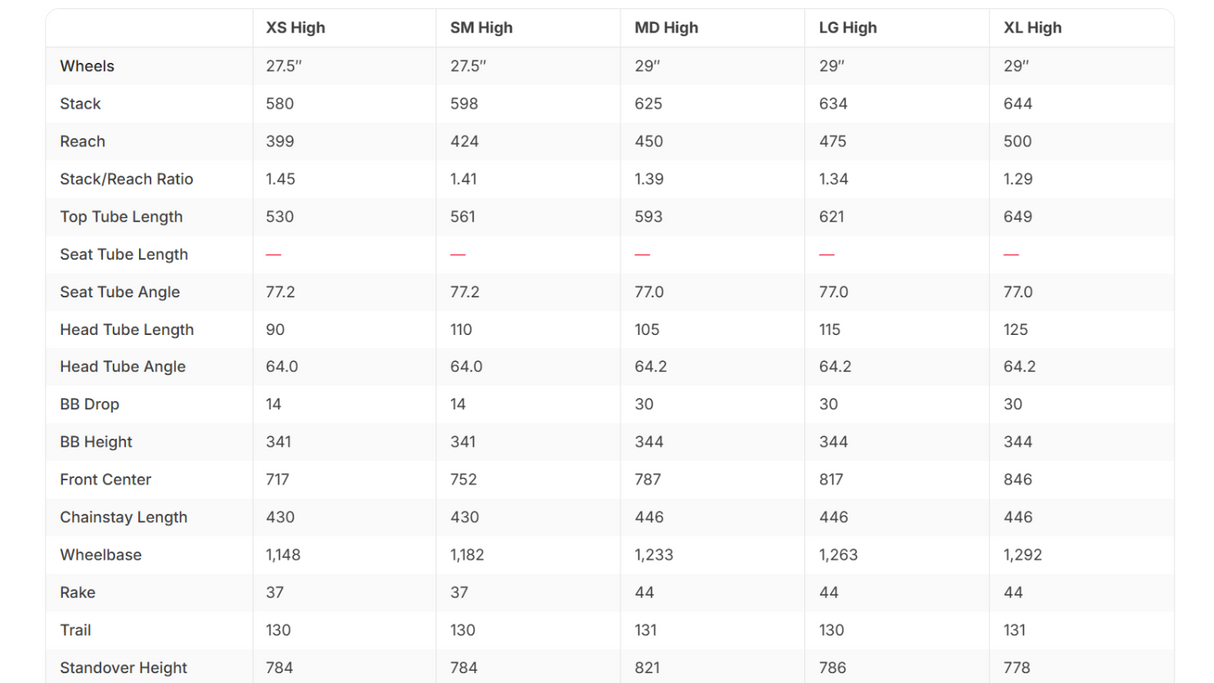Click the Wheels row label
This screenshot has height=683, width=1214.
coord(87,66)
